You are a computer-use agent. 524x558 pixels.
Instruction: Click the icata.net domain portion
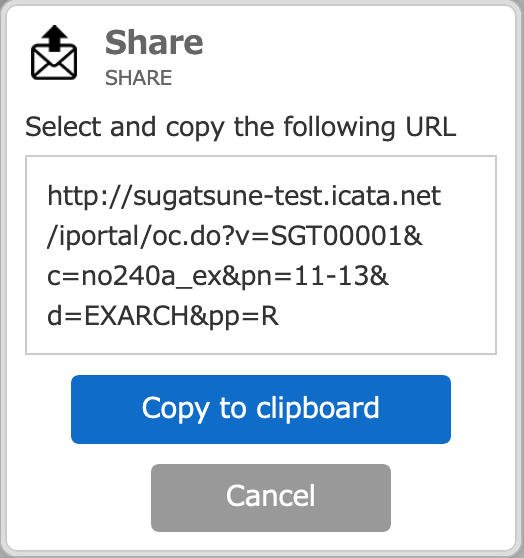click(x=386, y=195)
